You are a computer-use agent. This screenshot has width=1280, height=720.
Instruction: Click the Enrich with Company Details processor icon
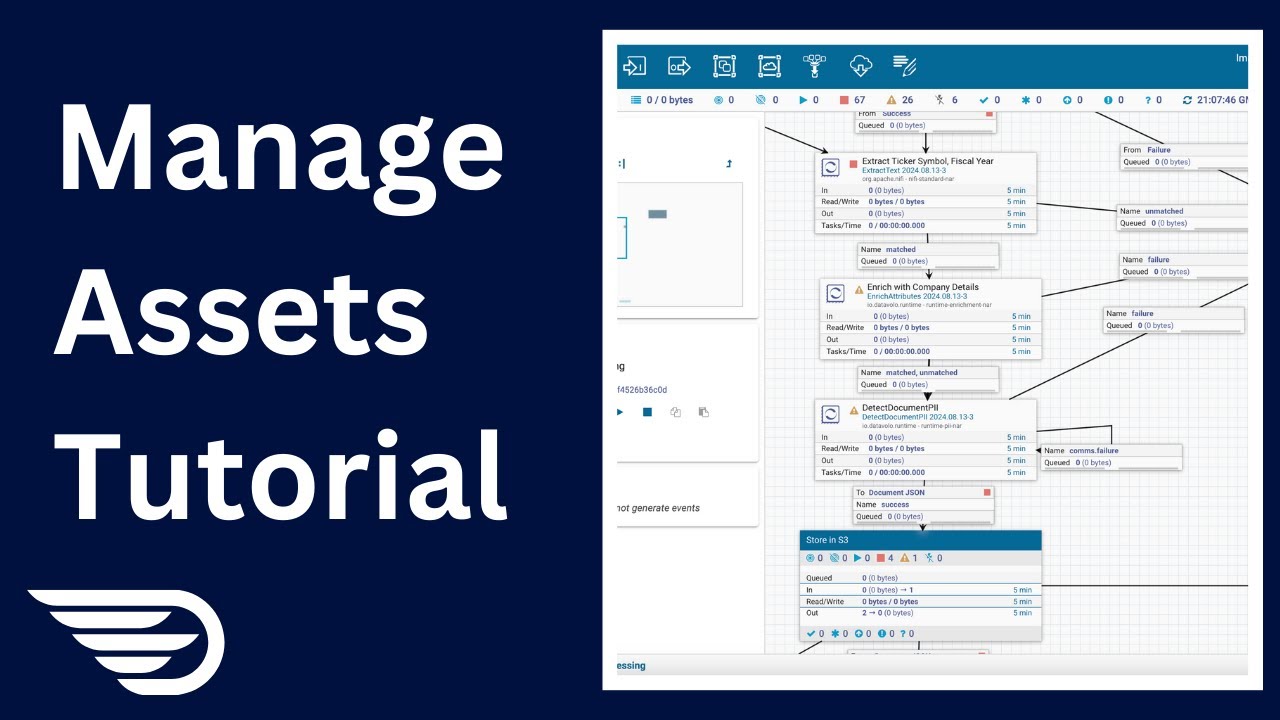(x=835, y=293)
